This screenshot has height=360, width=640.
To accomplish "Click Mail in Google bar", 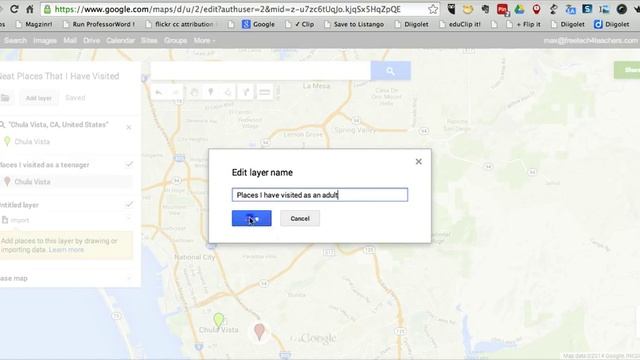I will pyautogui.click(x=70, y=40).
